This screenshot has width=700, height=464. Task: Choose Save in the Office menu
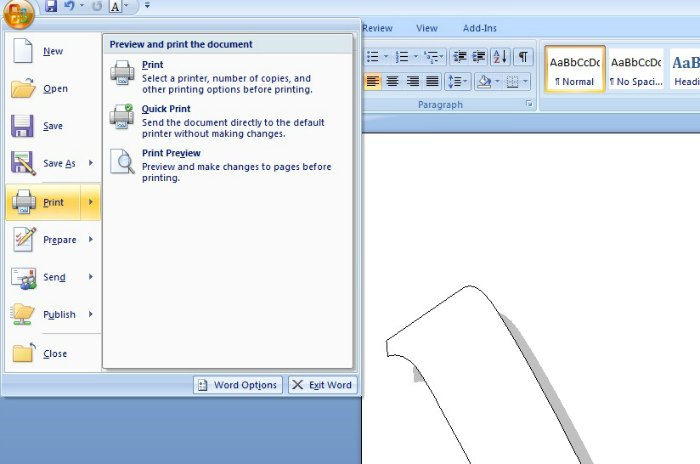[x=53, y=126]
